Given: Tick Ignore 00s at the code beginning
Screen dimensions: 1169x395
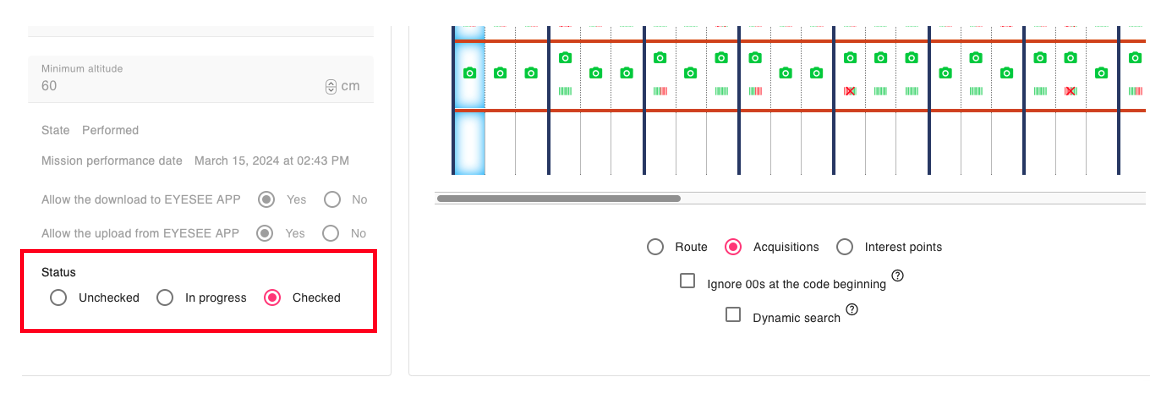Looking at the screenshot, I should (x=687, y=281).
